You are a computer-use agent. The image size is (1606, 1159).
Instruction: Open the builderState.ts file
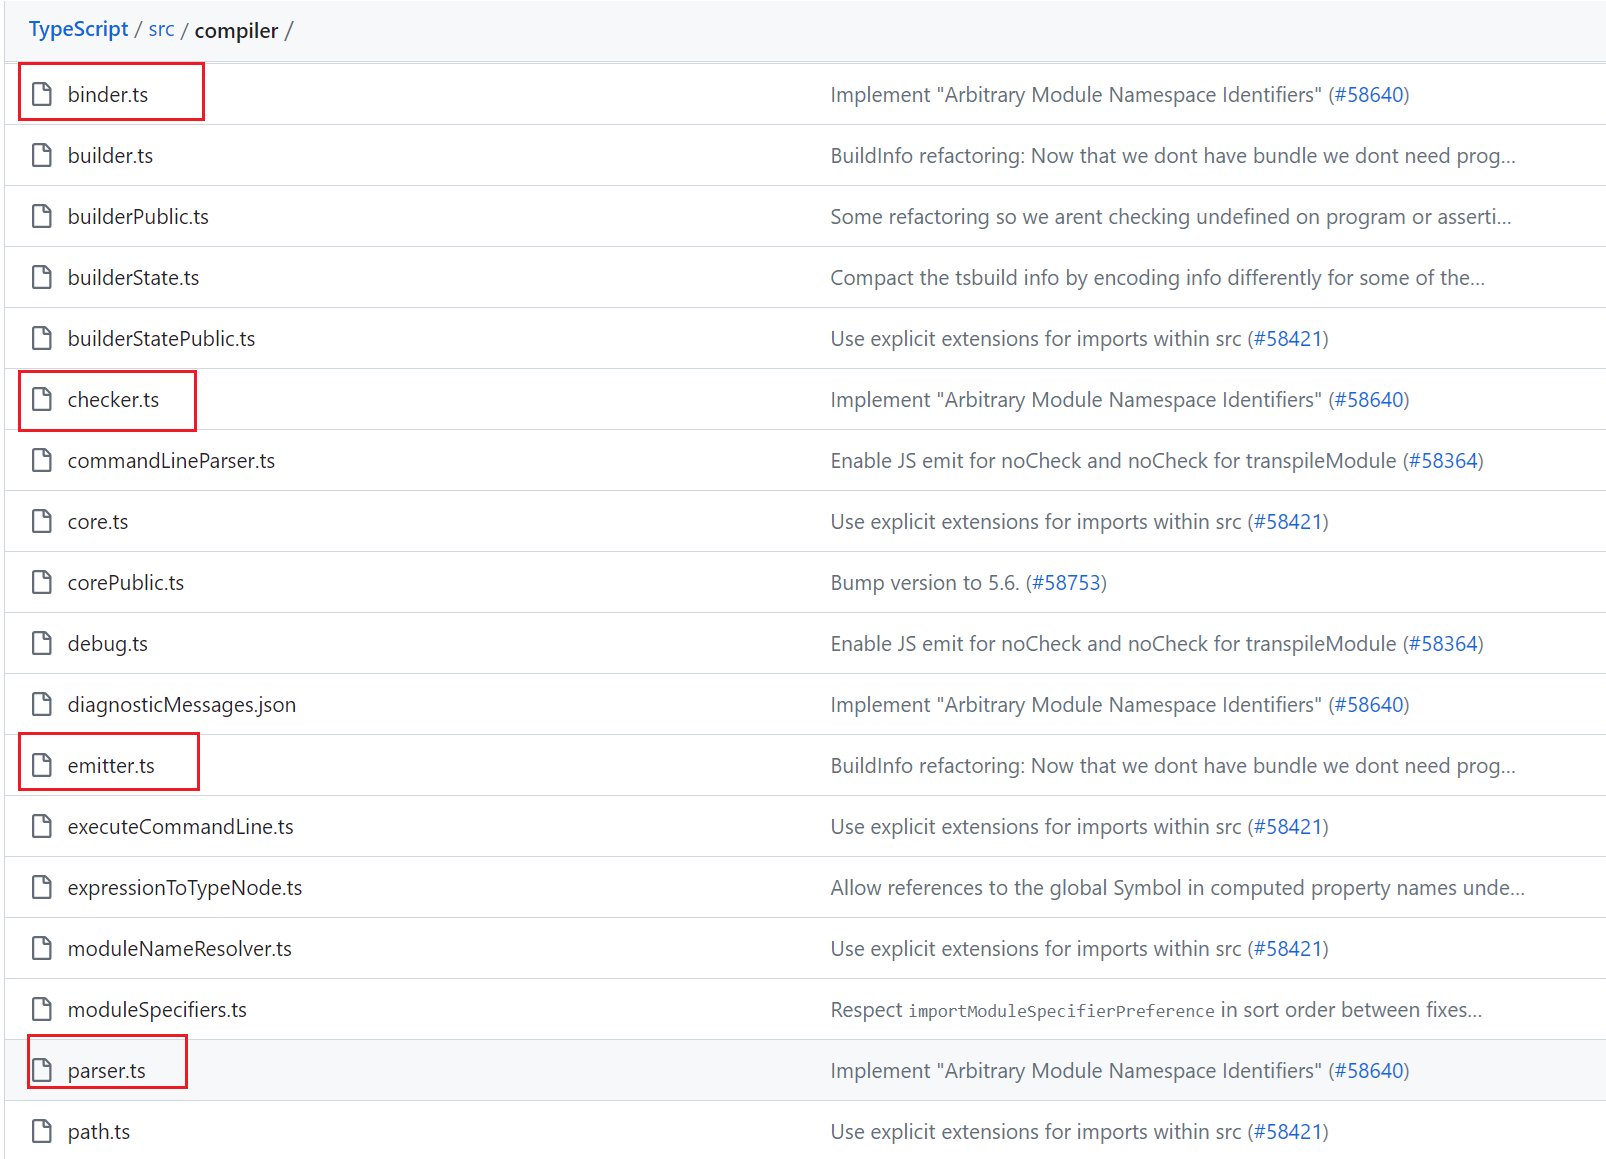(x=133, y=277)
